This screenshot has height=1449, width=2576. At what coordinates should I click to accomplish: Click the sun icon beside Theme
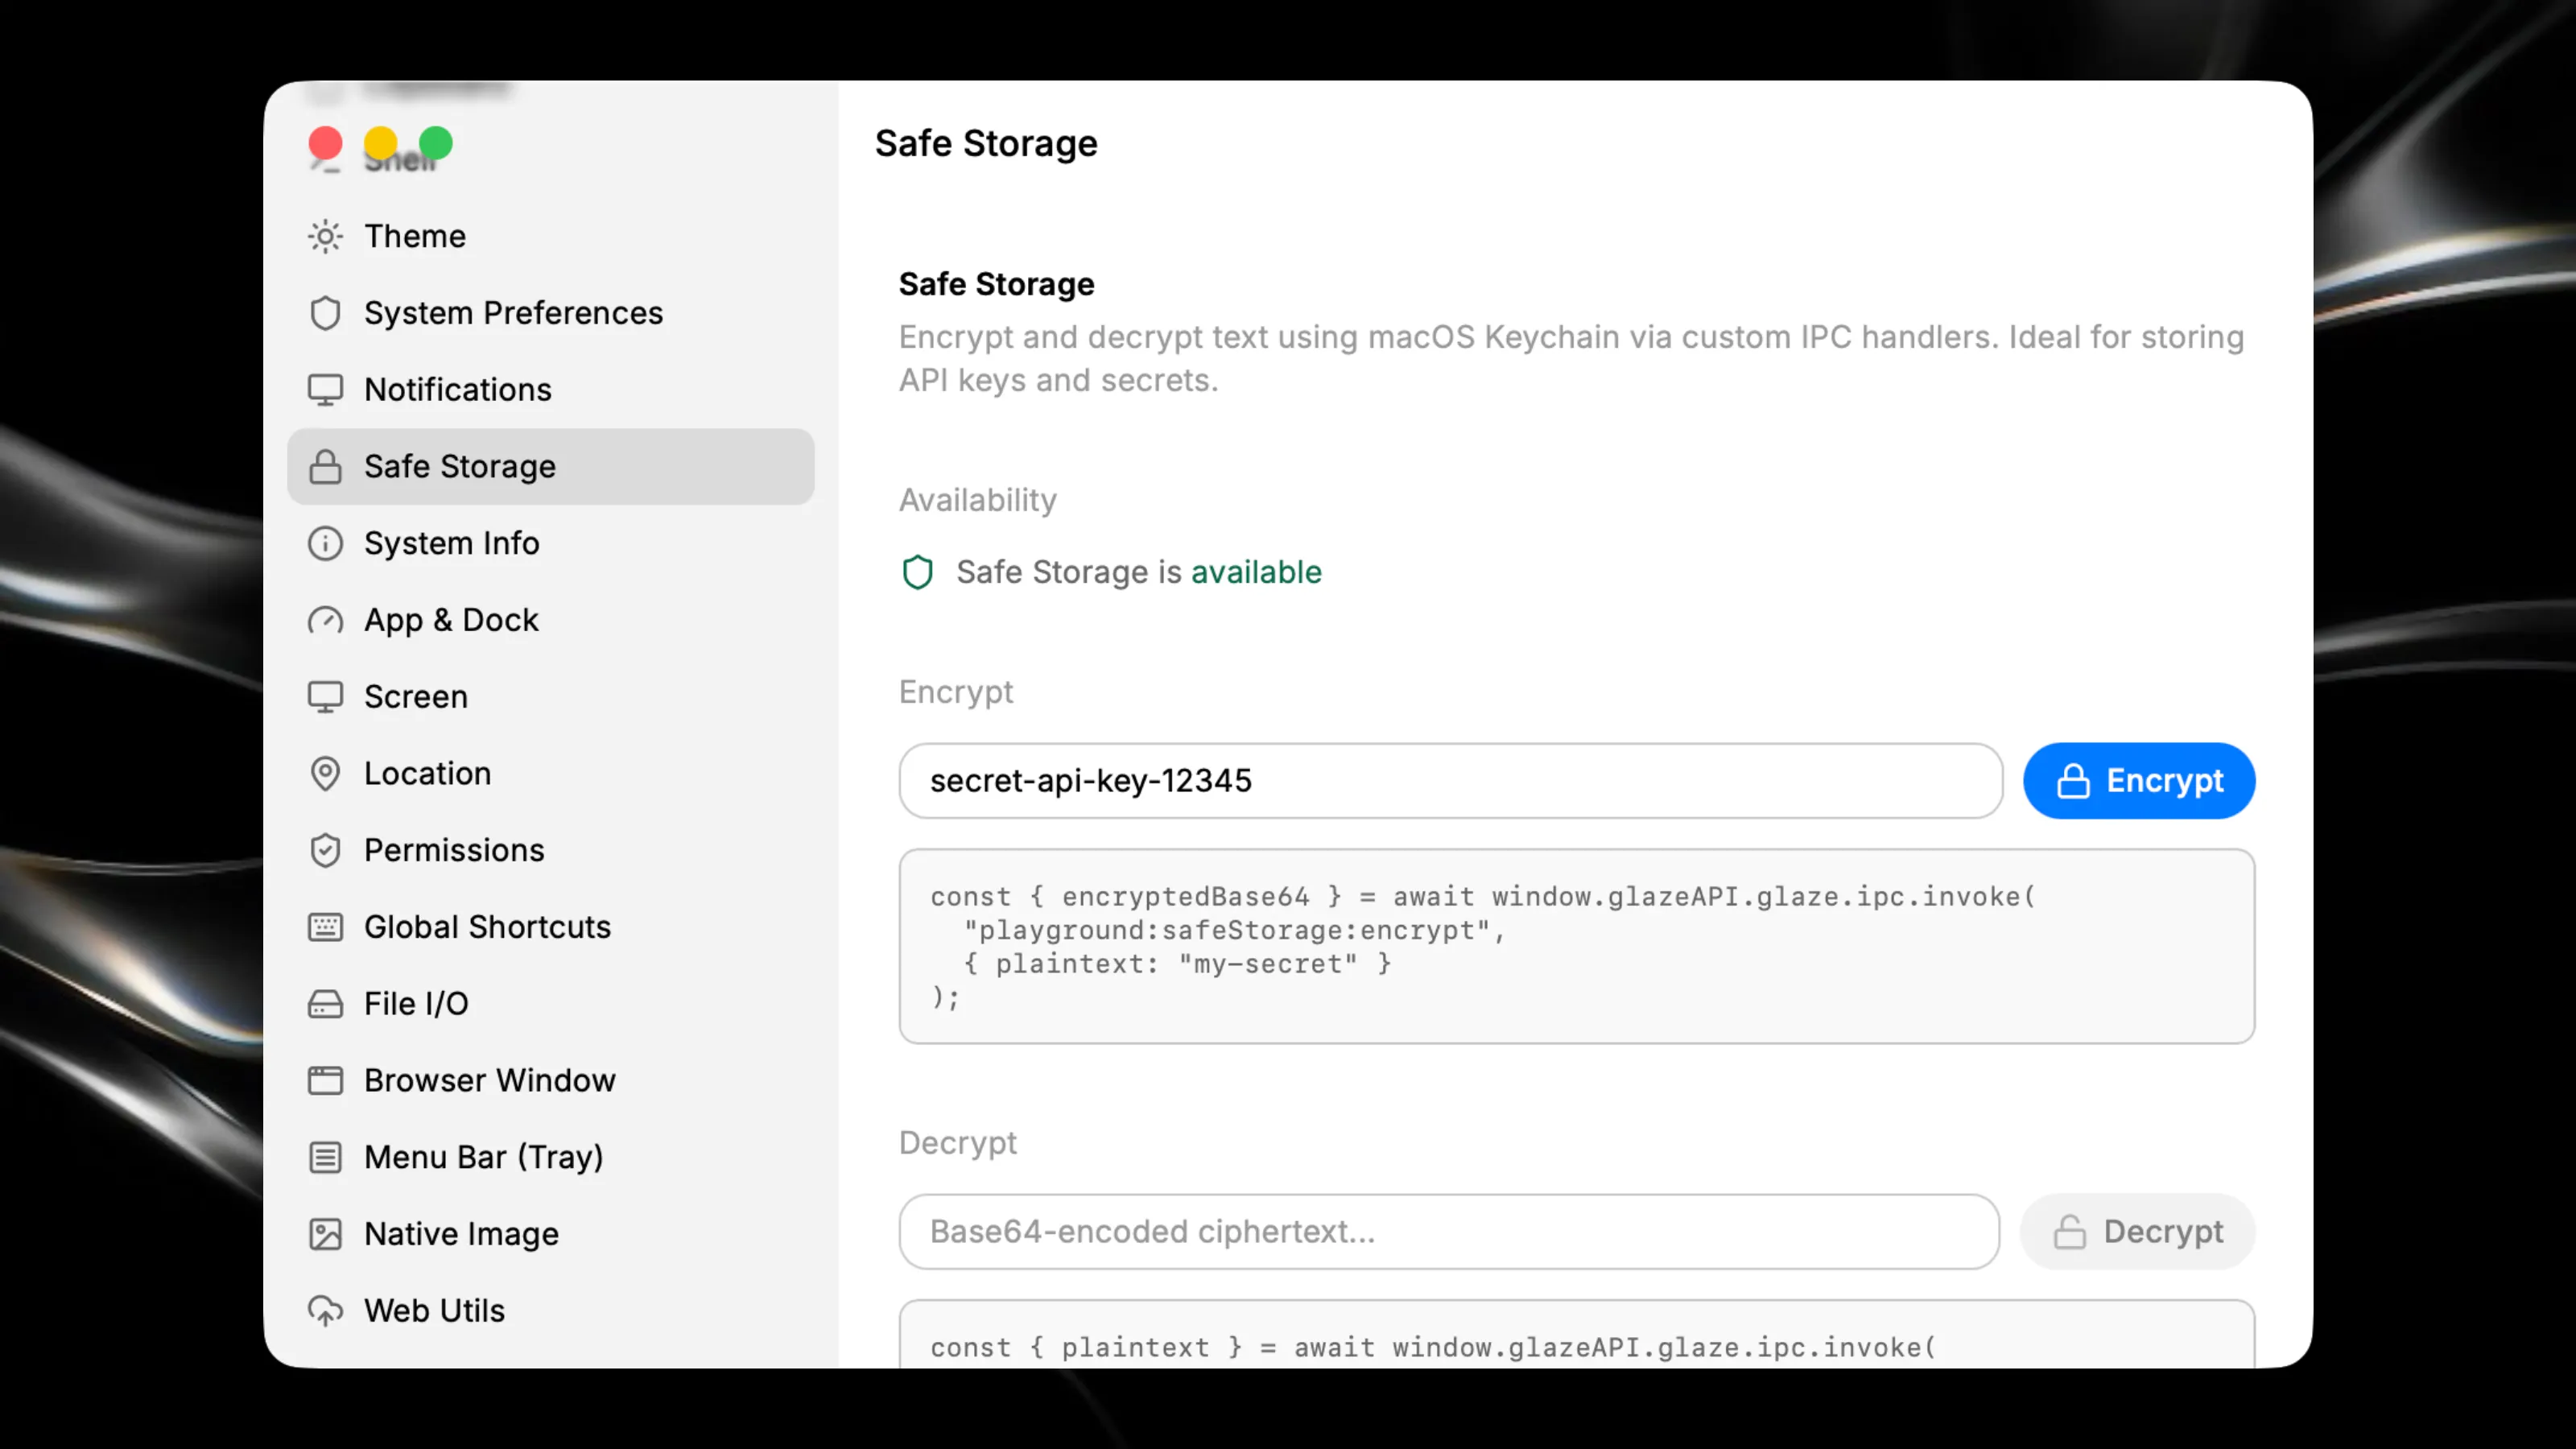pyautogui.click(x=325, y=236)
